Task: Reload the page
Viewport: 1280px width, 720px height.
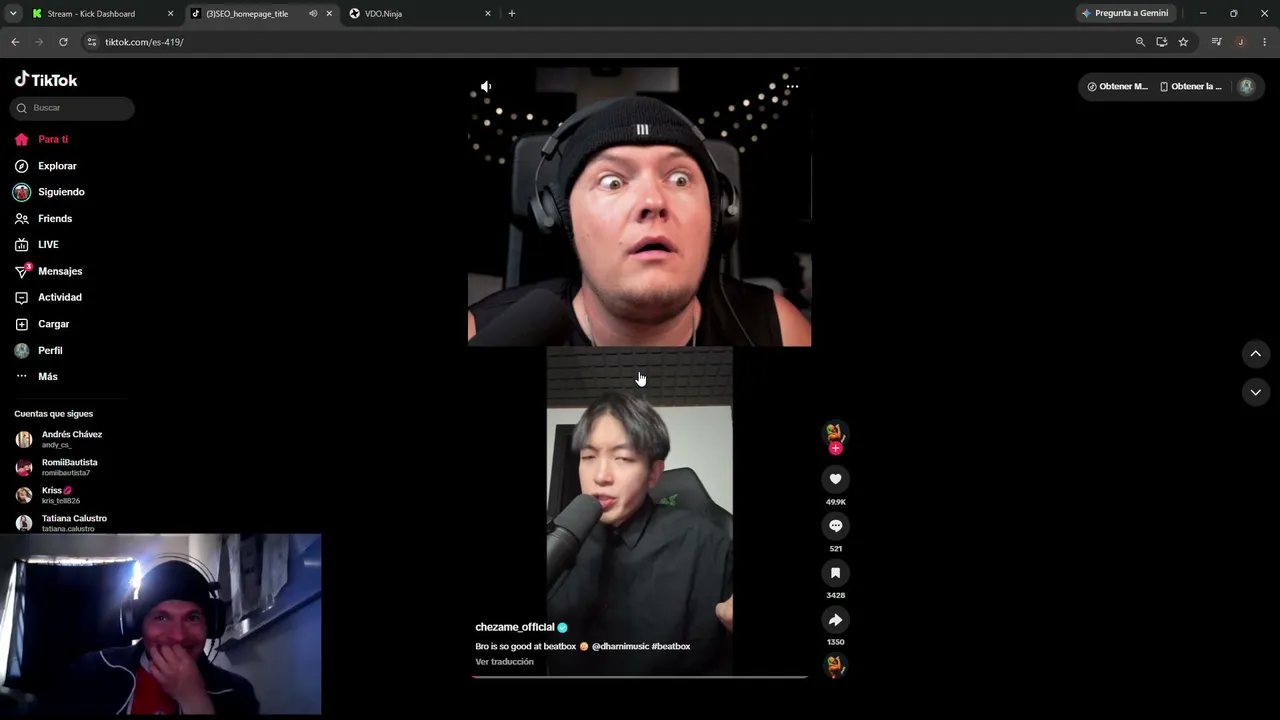Action: pos(63,42)
